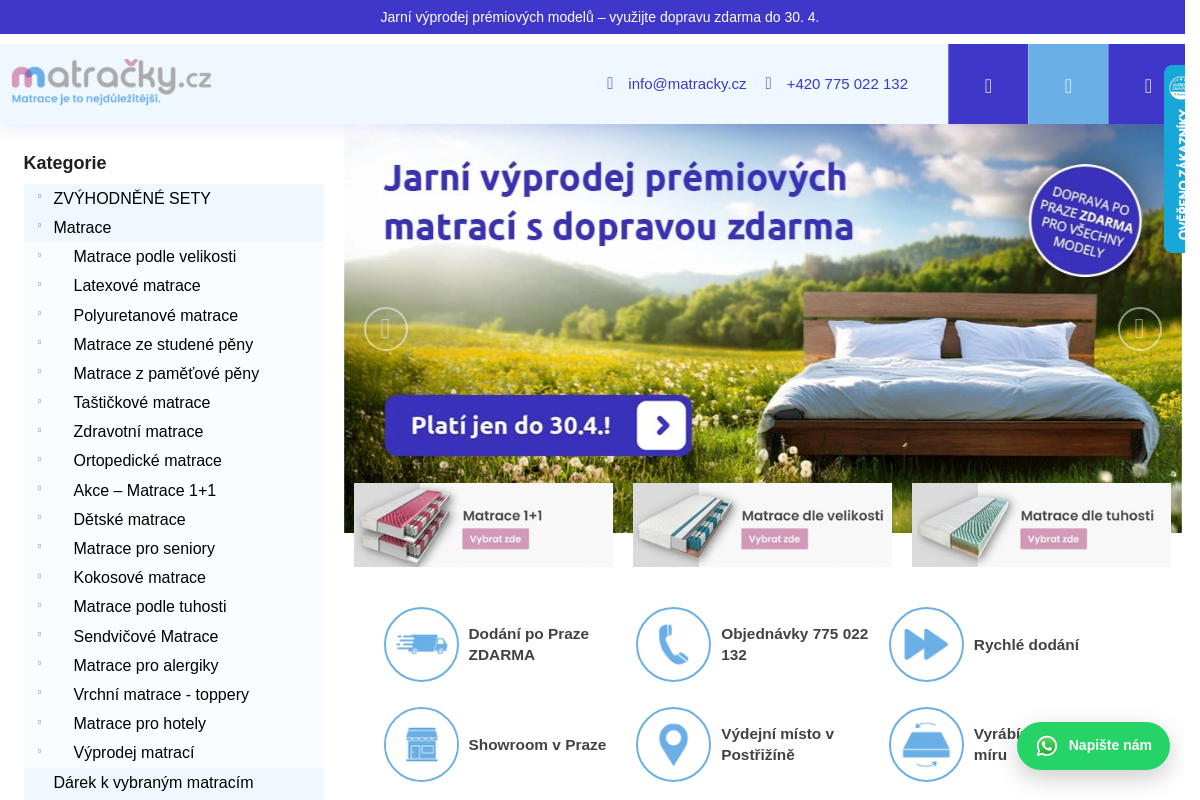Screen dimensions: 1200x800
Task: Open the shopping cart icon in the header
Action: [x=1148, y=84]
